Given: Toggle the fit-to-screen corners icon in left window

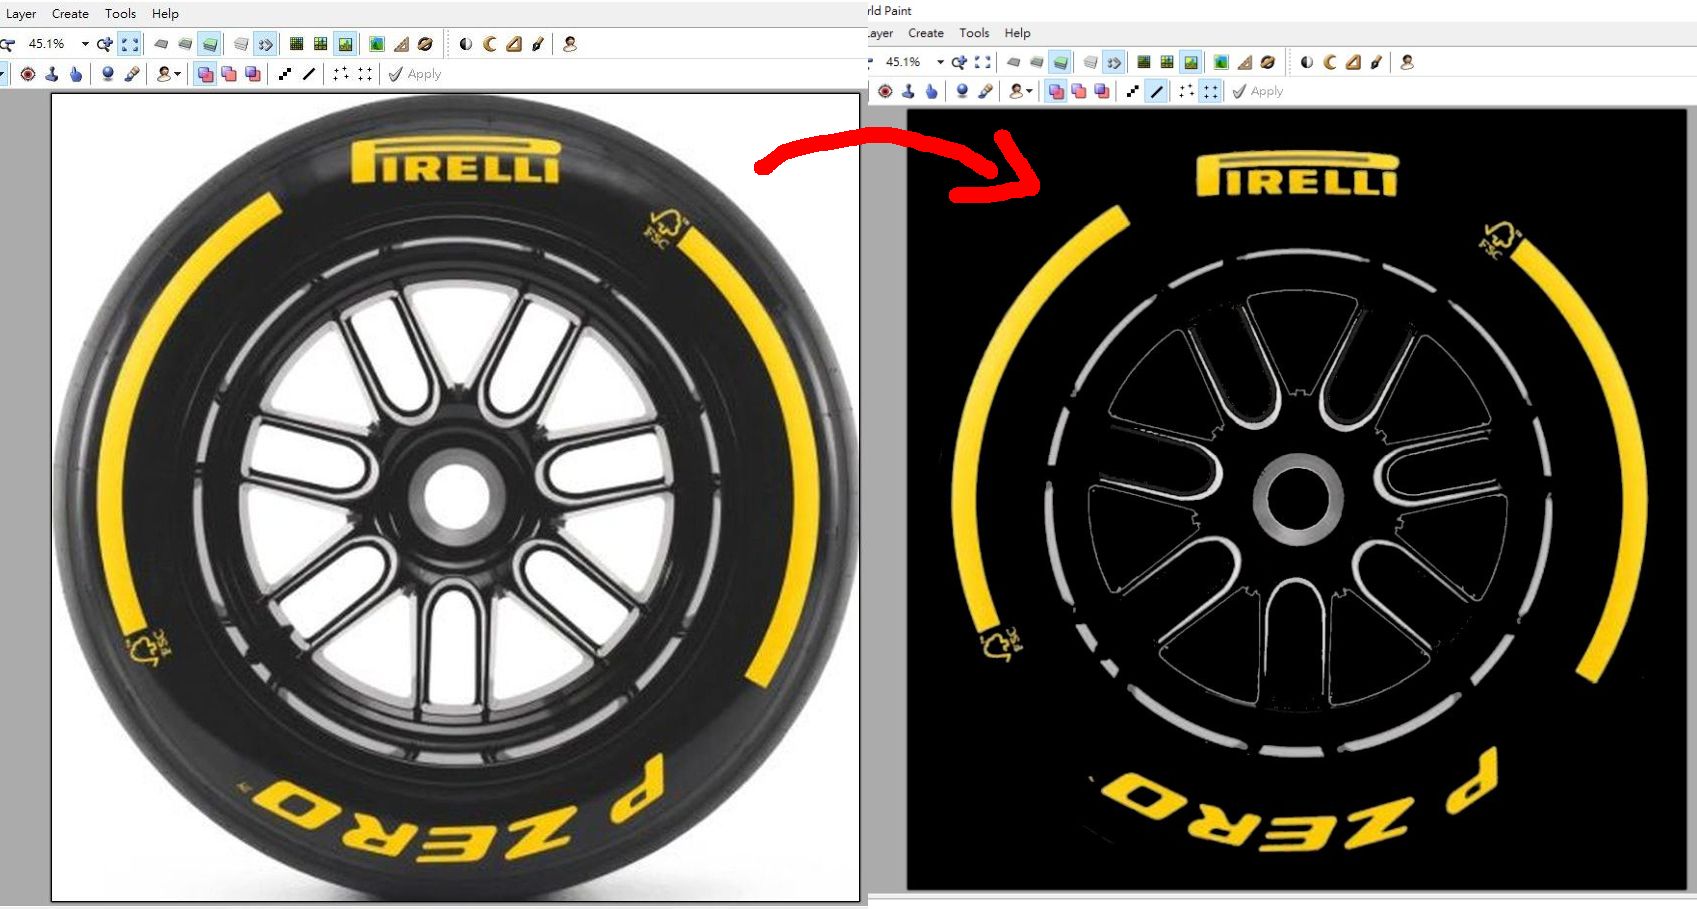Looking at the screenshot, I should (x=130, y=44).
